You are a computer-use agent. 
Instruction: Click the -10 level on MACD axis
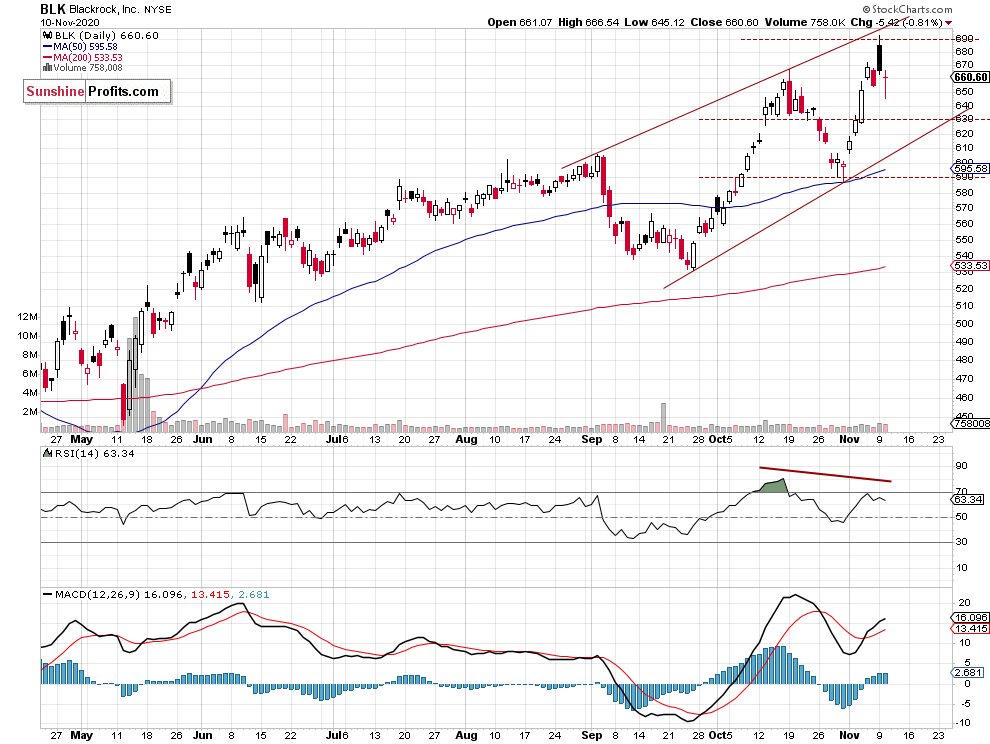[963, 723]
